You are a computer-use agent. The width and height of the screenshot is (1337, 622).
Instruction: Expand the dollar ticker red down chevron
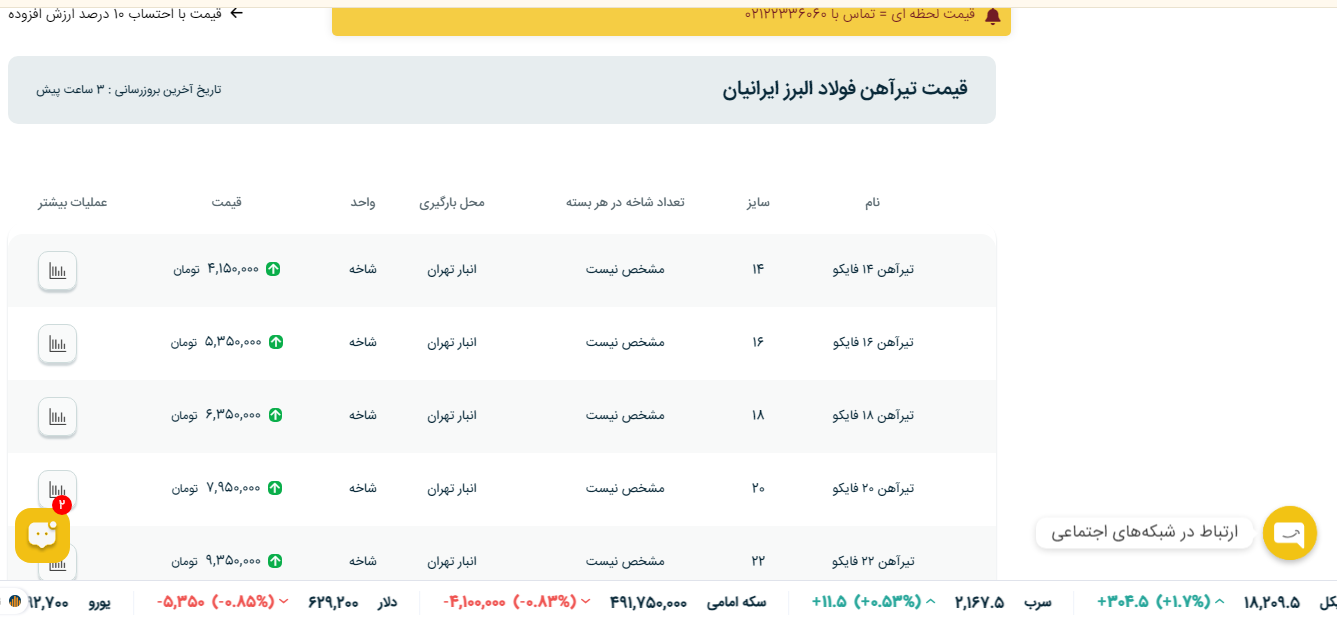[x=283, y=602]
